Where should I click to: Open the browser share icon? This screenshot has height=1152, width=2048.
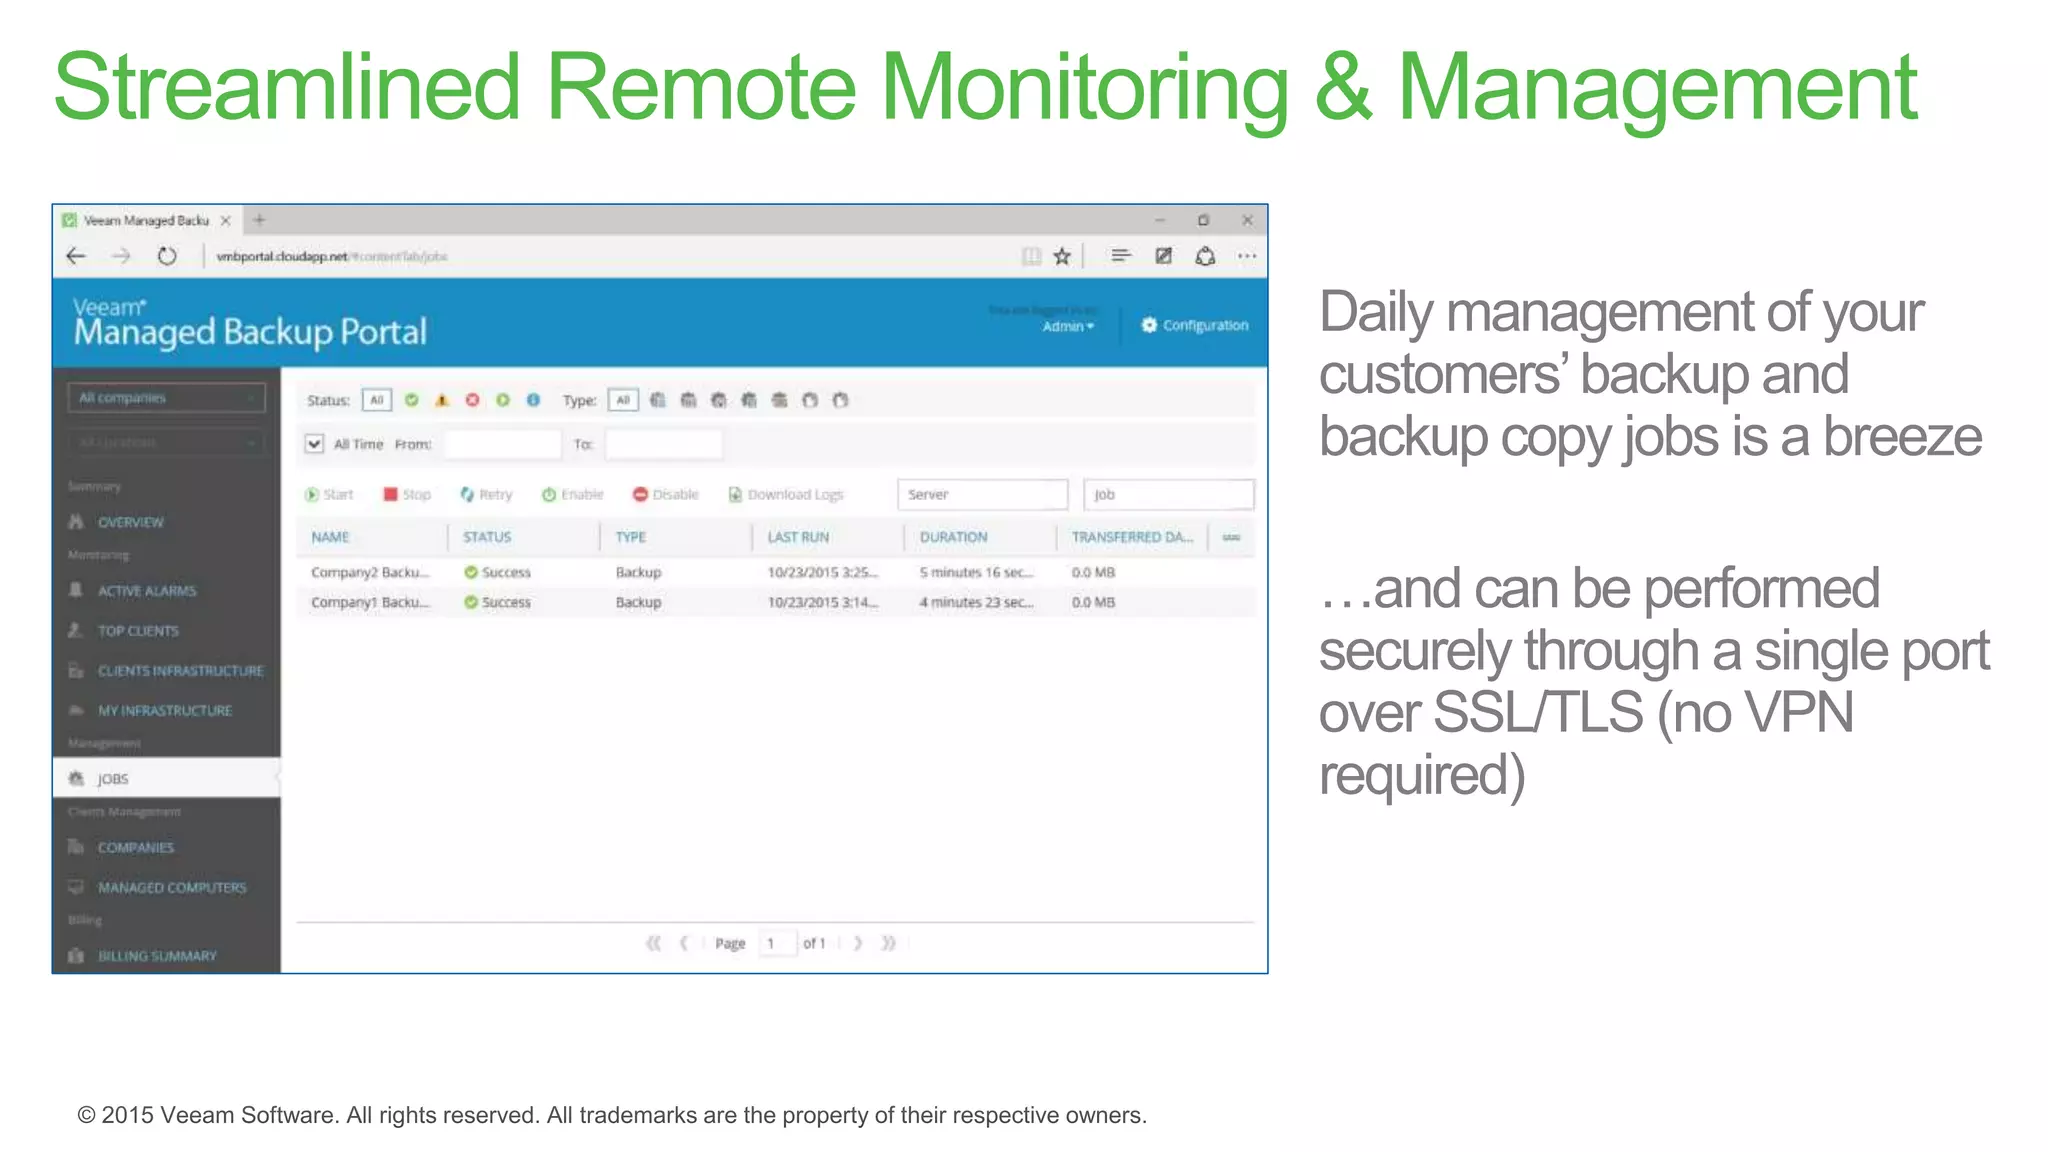(x=1205, y=256)
